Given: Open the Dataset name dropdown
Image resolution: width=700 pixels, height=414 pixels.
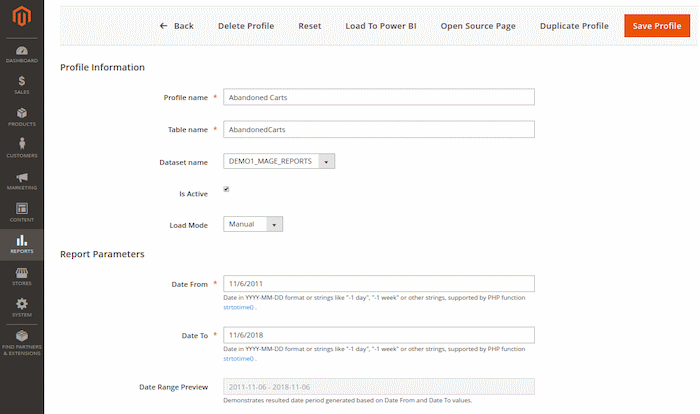Looking at the screenshot, I should click(x=279, y=161).
